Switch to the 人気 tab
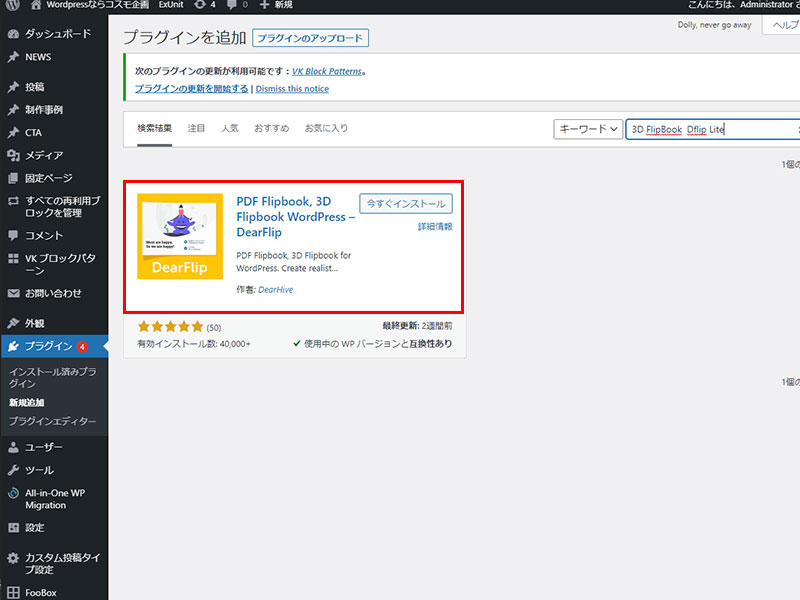800x600 pixels. tap(229, 129)
